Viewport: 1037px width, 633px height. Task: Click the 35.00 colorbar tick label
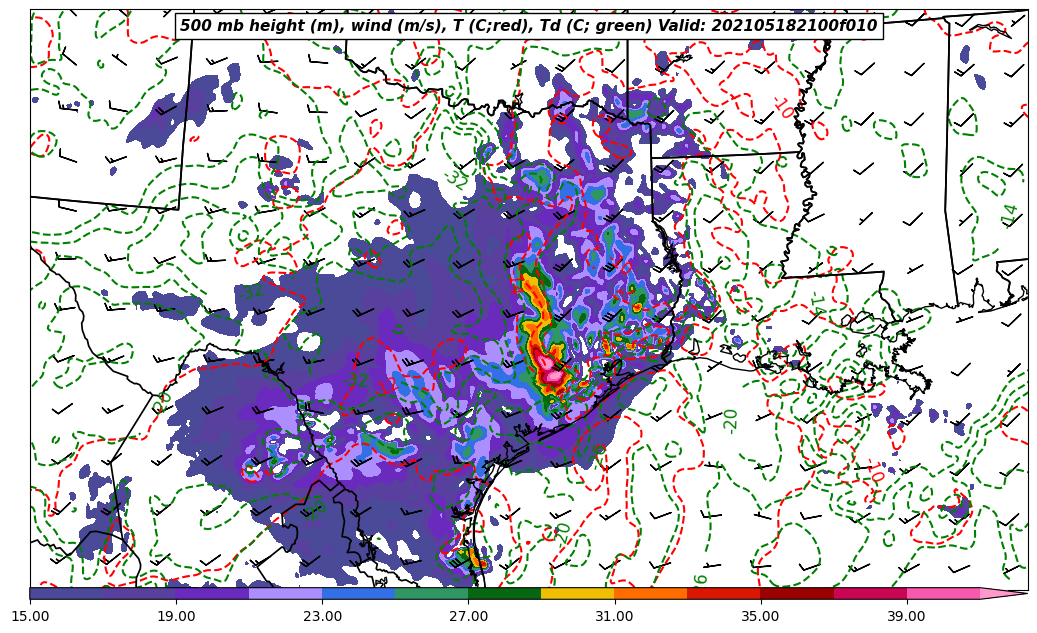760,616
